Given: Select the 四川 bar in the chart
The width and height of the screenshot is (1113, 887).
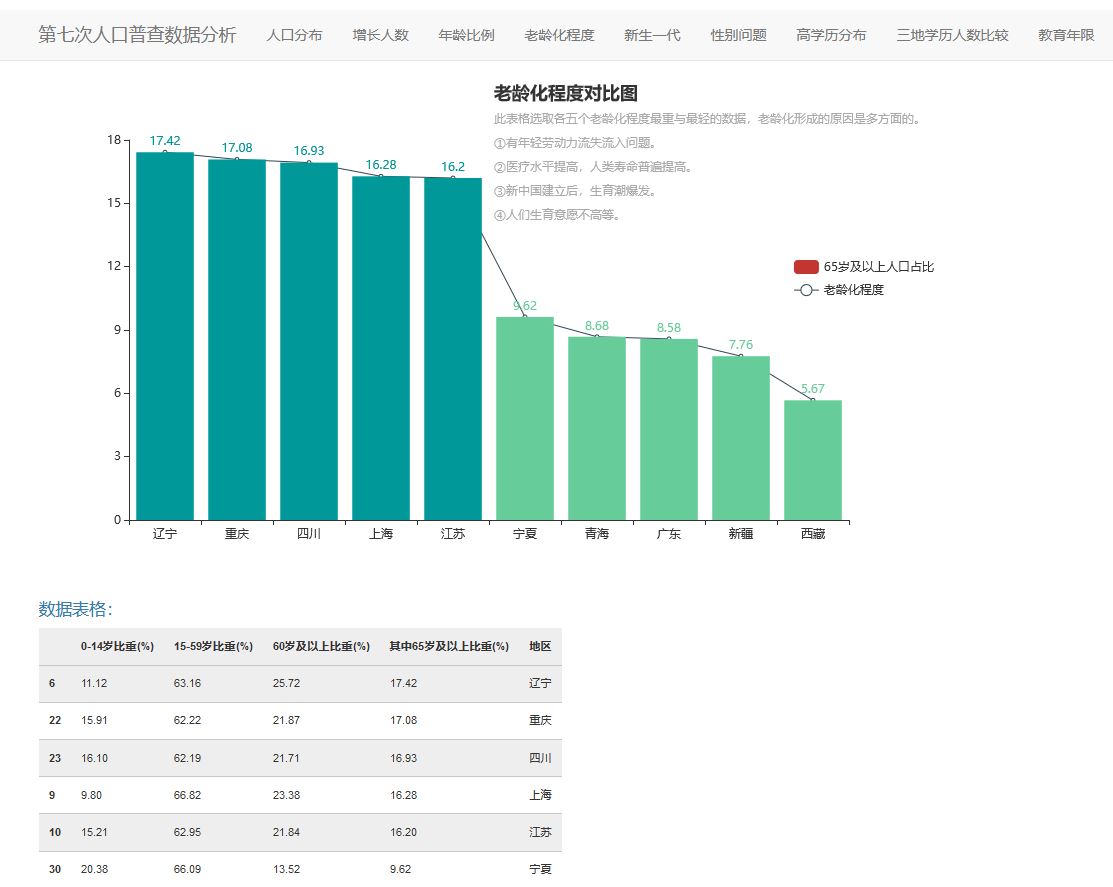Looking at the screenshot, I should 309,341.
